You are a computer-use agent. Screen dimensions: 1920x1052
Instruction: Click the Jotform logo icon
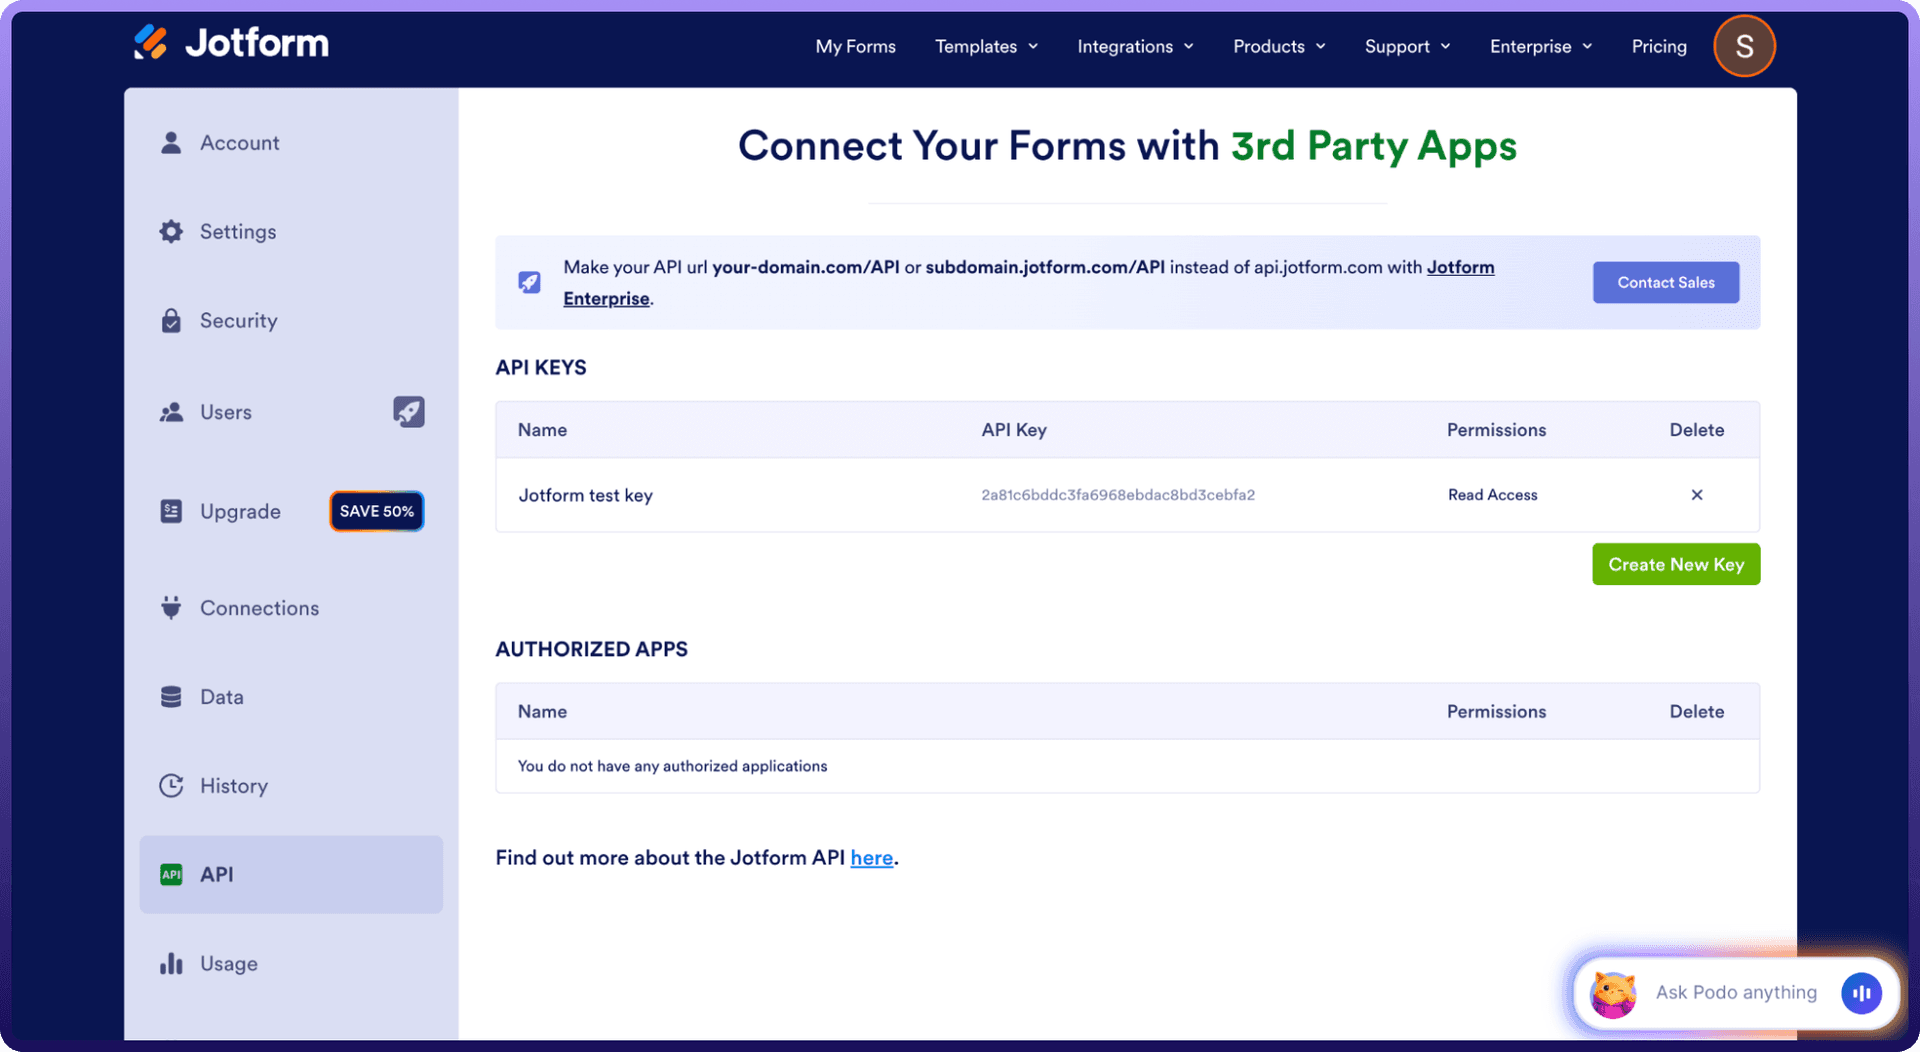pyautogui.click(x=151, y=43)
